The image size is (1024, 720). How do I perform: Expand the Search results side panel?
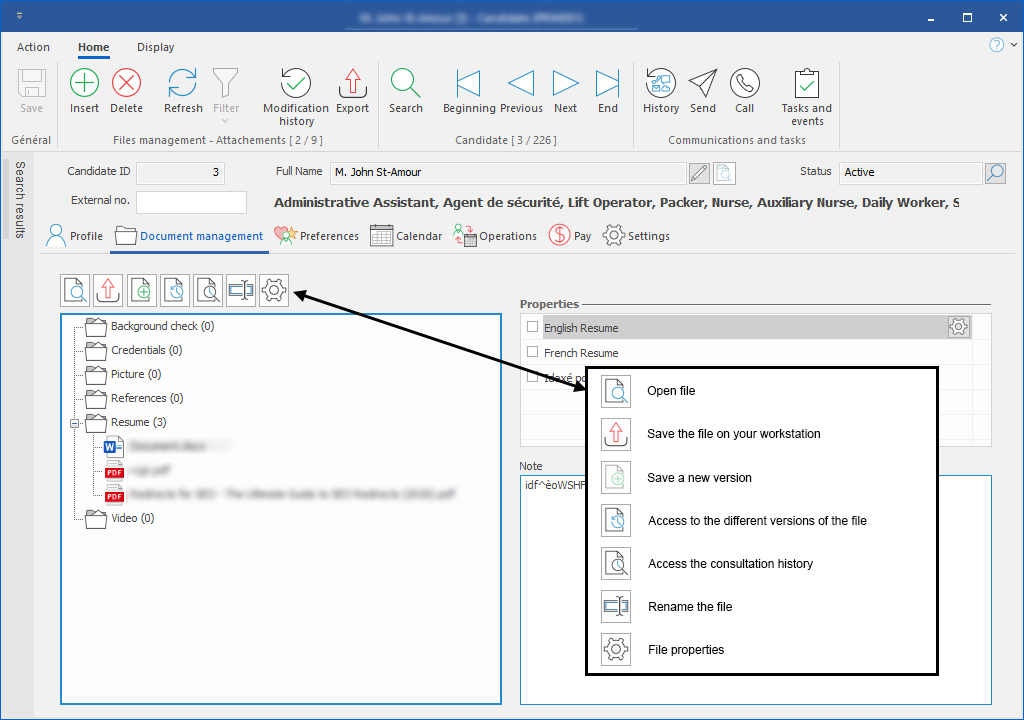click(x=19, y=200)
